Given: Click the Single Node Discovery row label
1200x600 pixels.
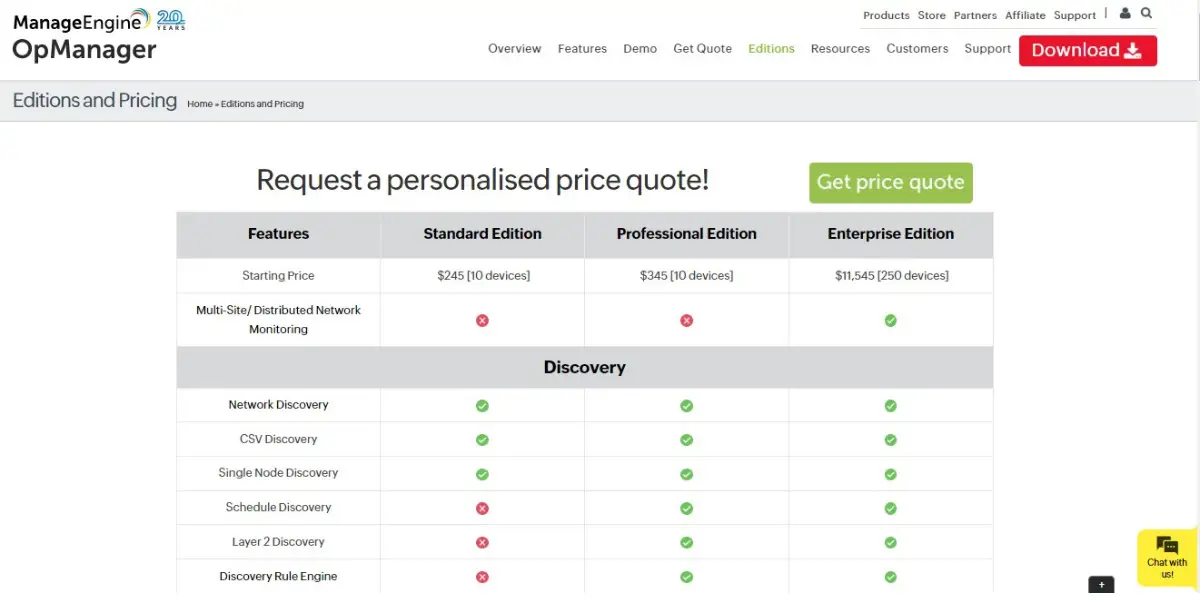Looking at the screenshot, I should (278, 473).
